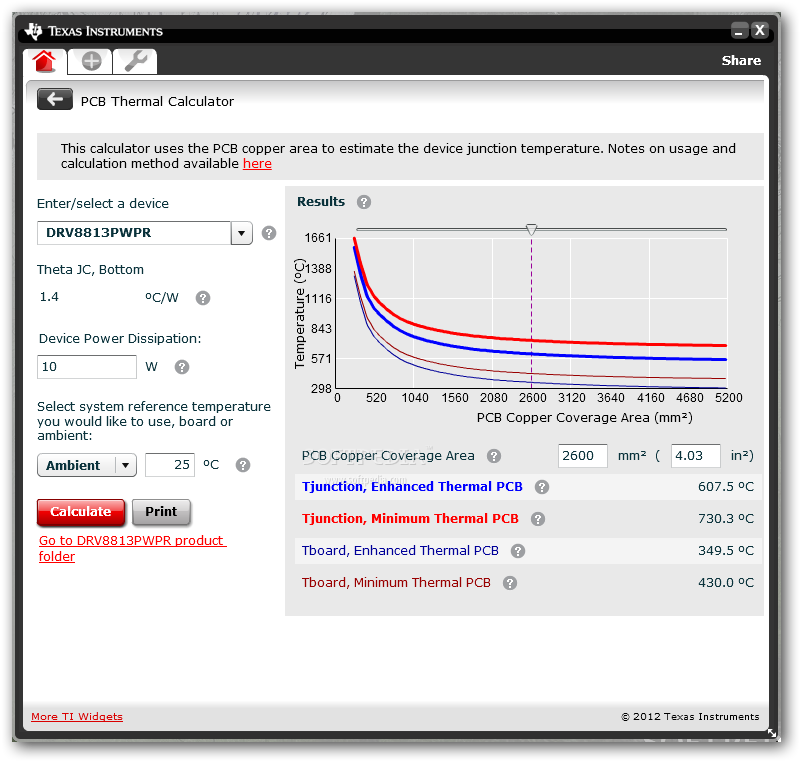Click the Texas Instruments logo icon
This screenshot has width=801, height=762.
[x=34, y=31]
